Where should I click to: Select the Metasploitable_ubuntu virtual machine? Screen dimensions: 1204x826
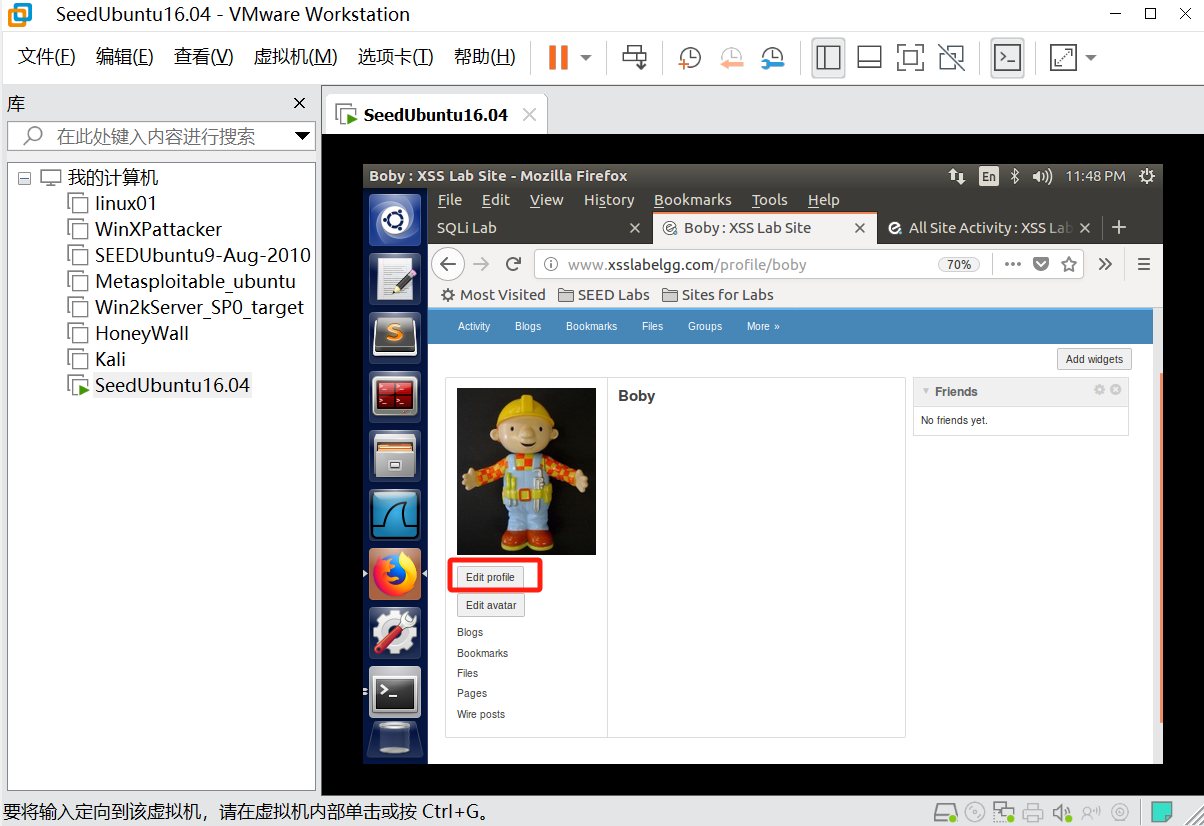(x=195, y=281)
